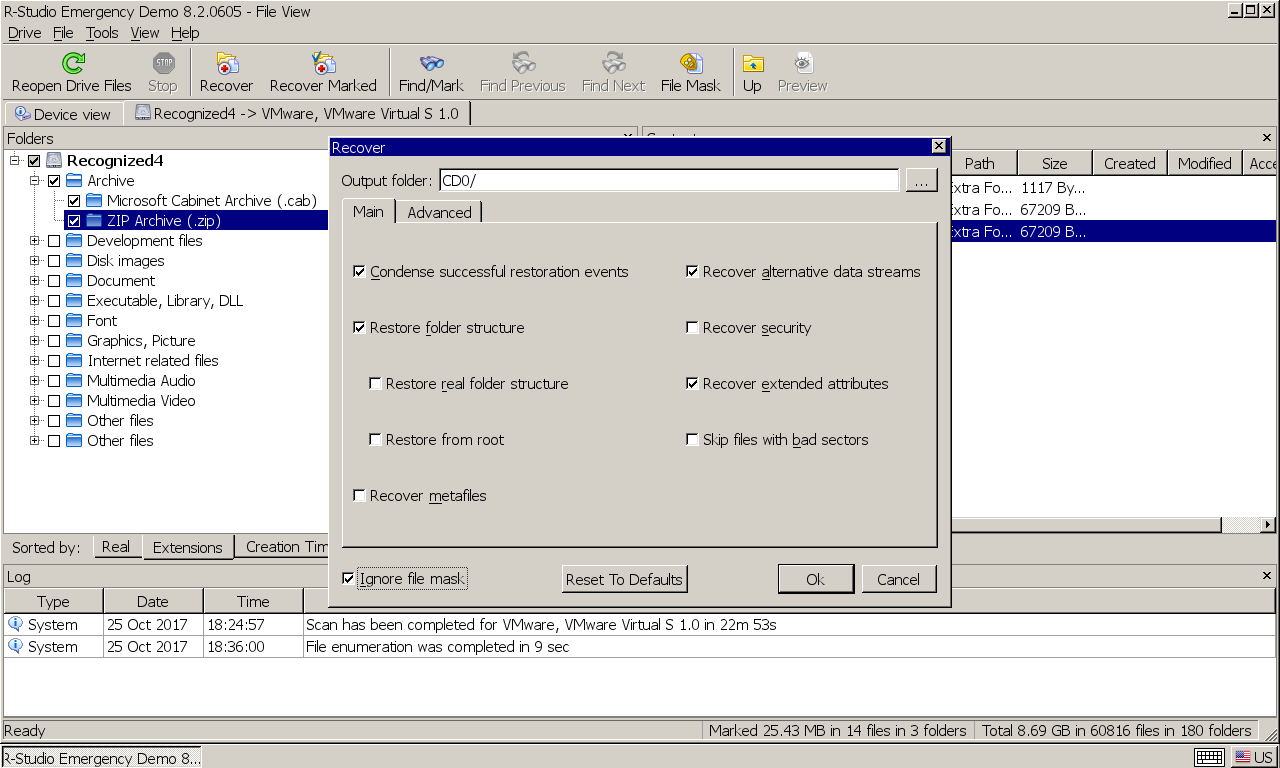The height and width of the screenshot is (768, 1280).
Task: Expand the Internet related files node
Action: [36, 361]
